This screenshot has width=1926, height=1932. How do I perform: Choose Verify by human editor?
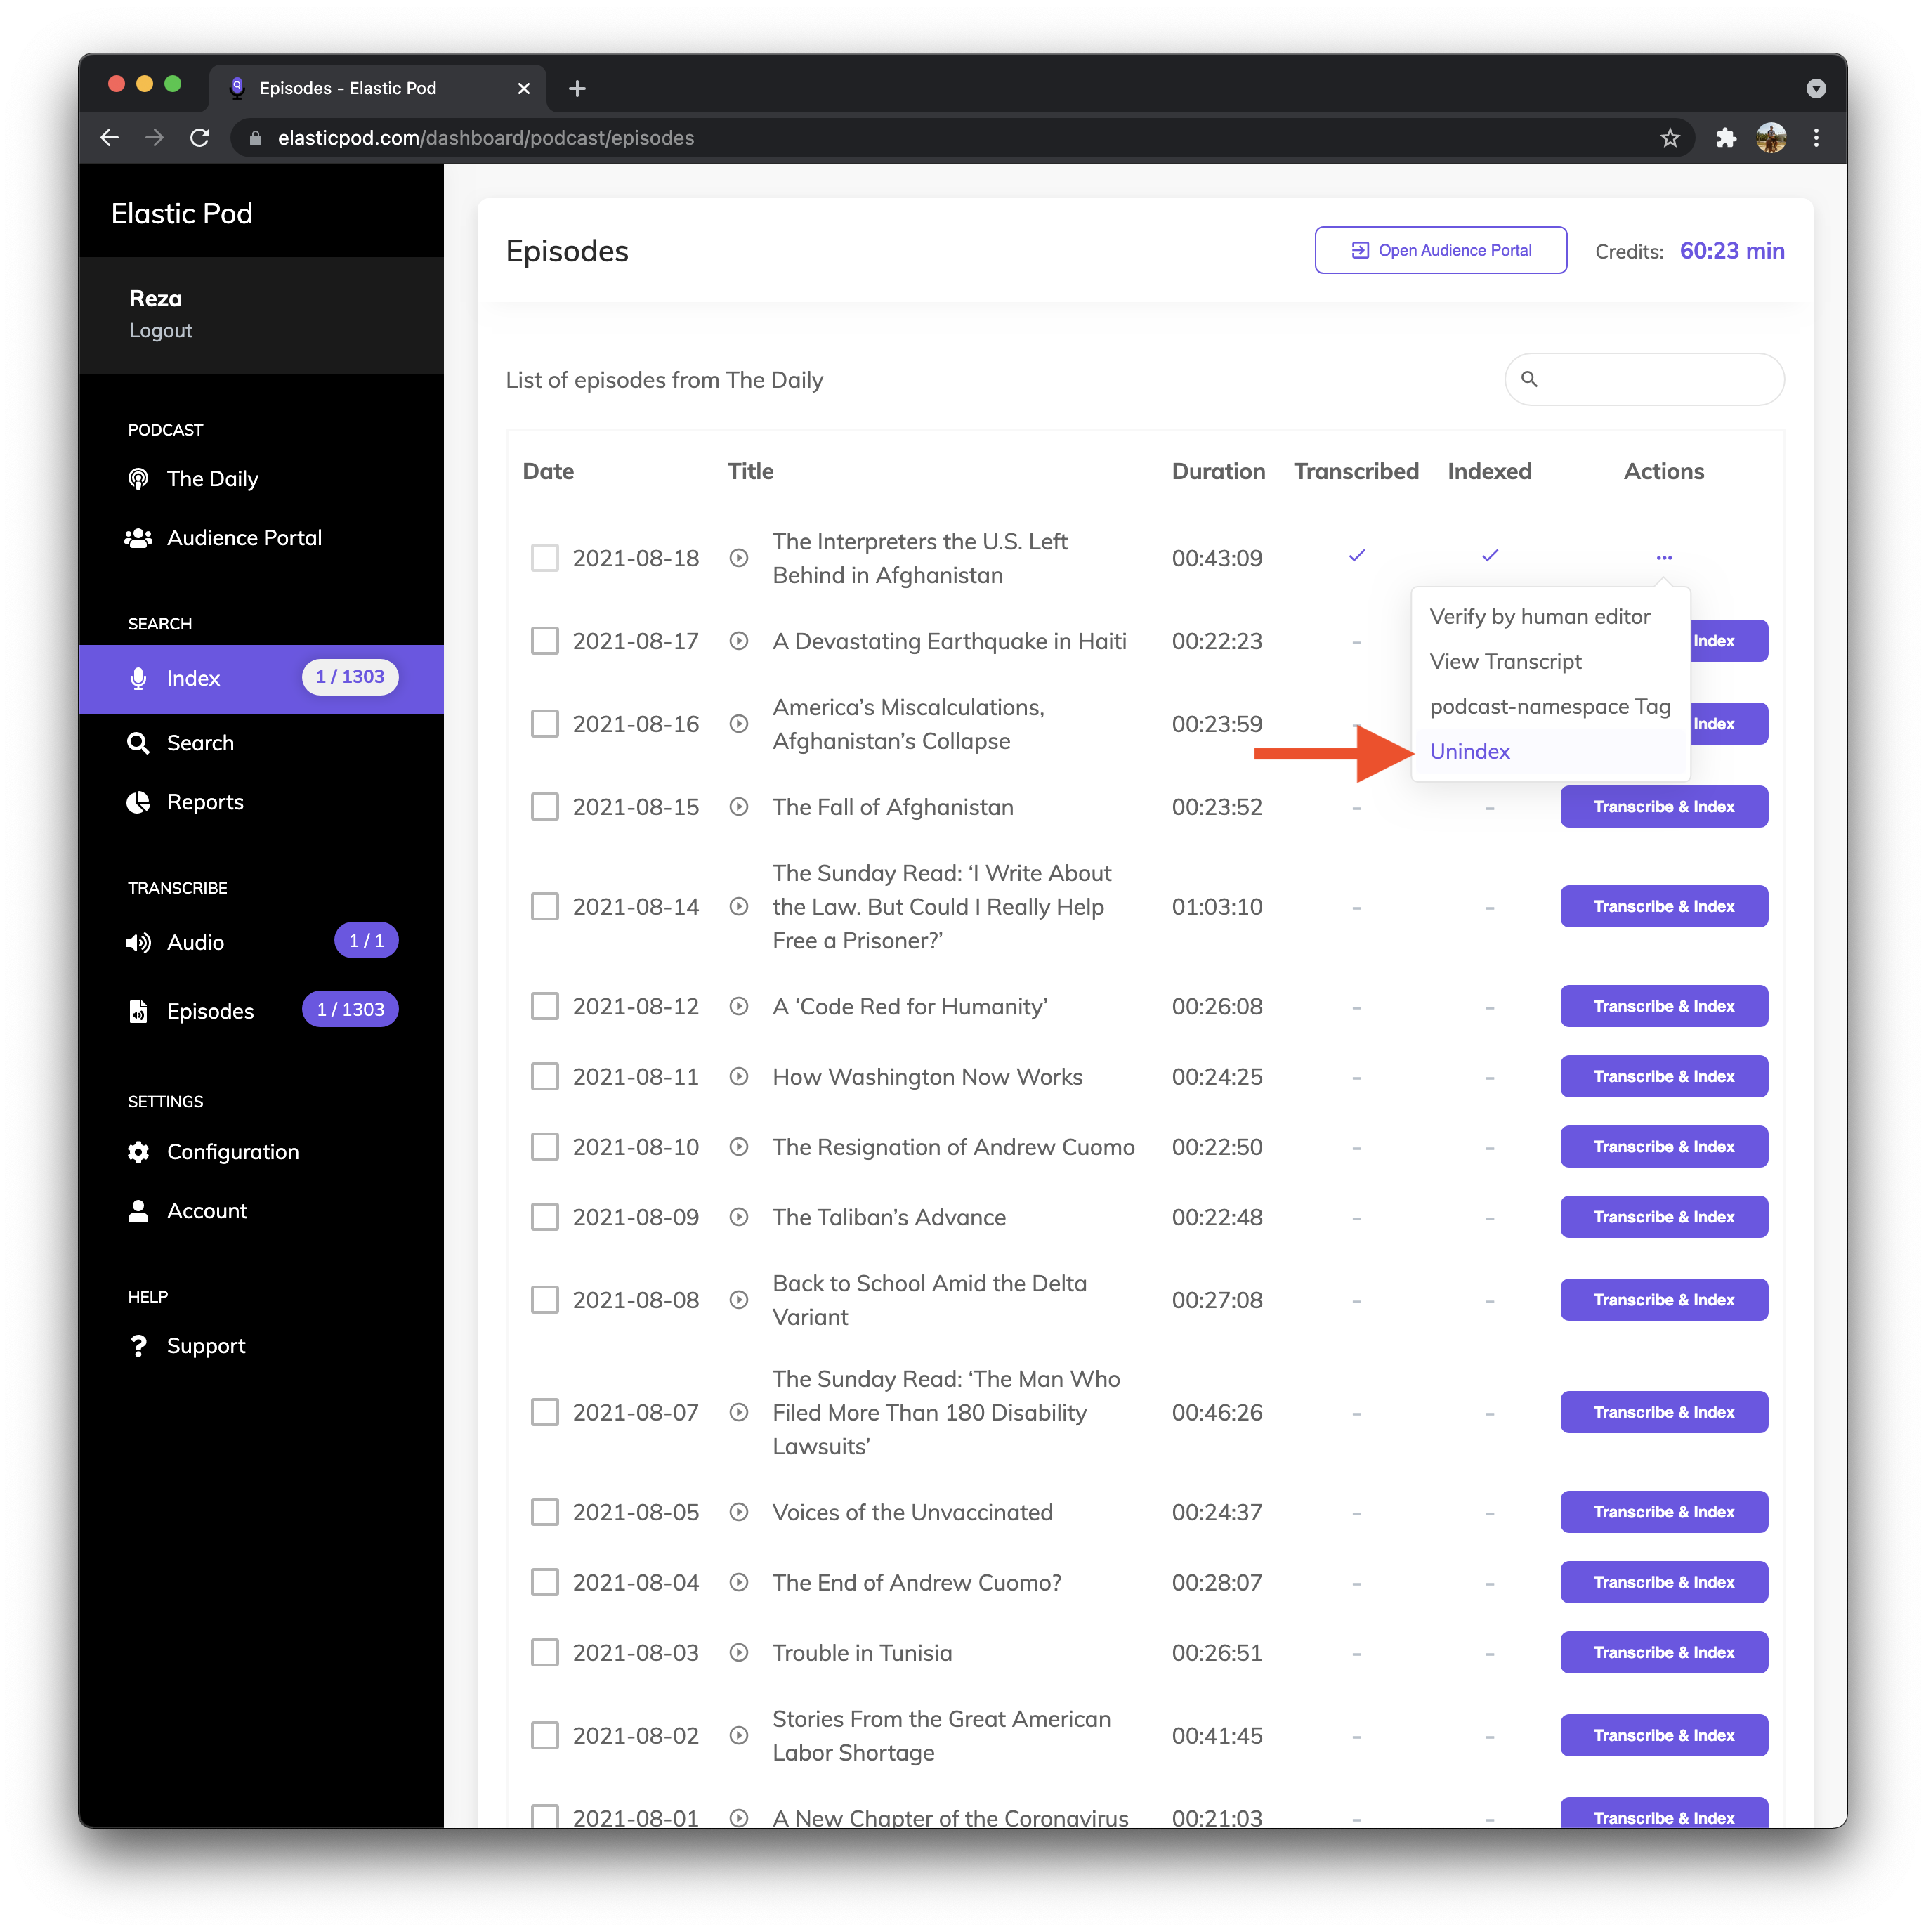[x=1540, y=617]
